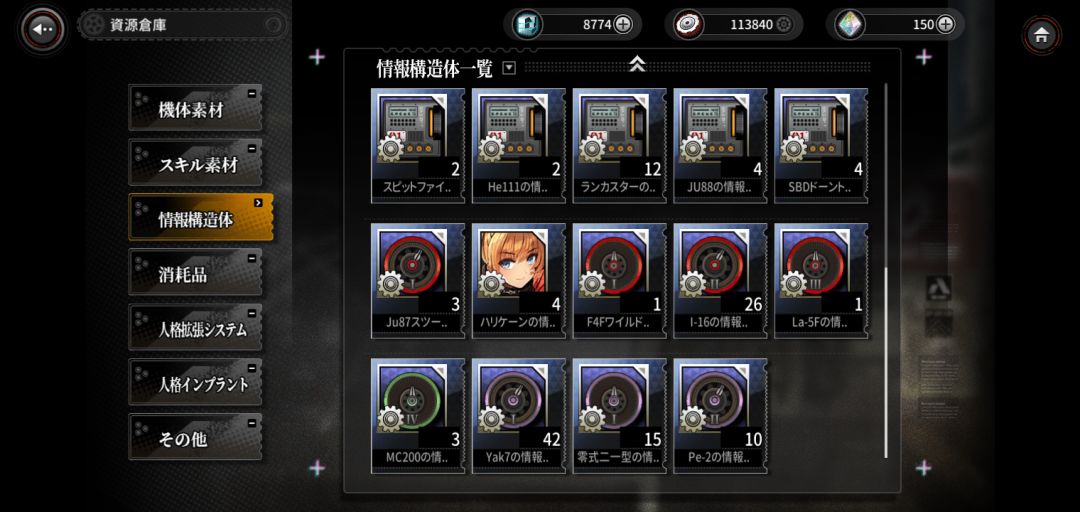Open the その他 category

(x=196, y=438)
